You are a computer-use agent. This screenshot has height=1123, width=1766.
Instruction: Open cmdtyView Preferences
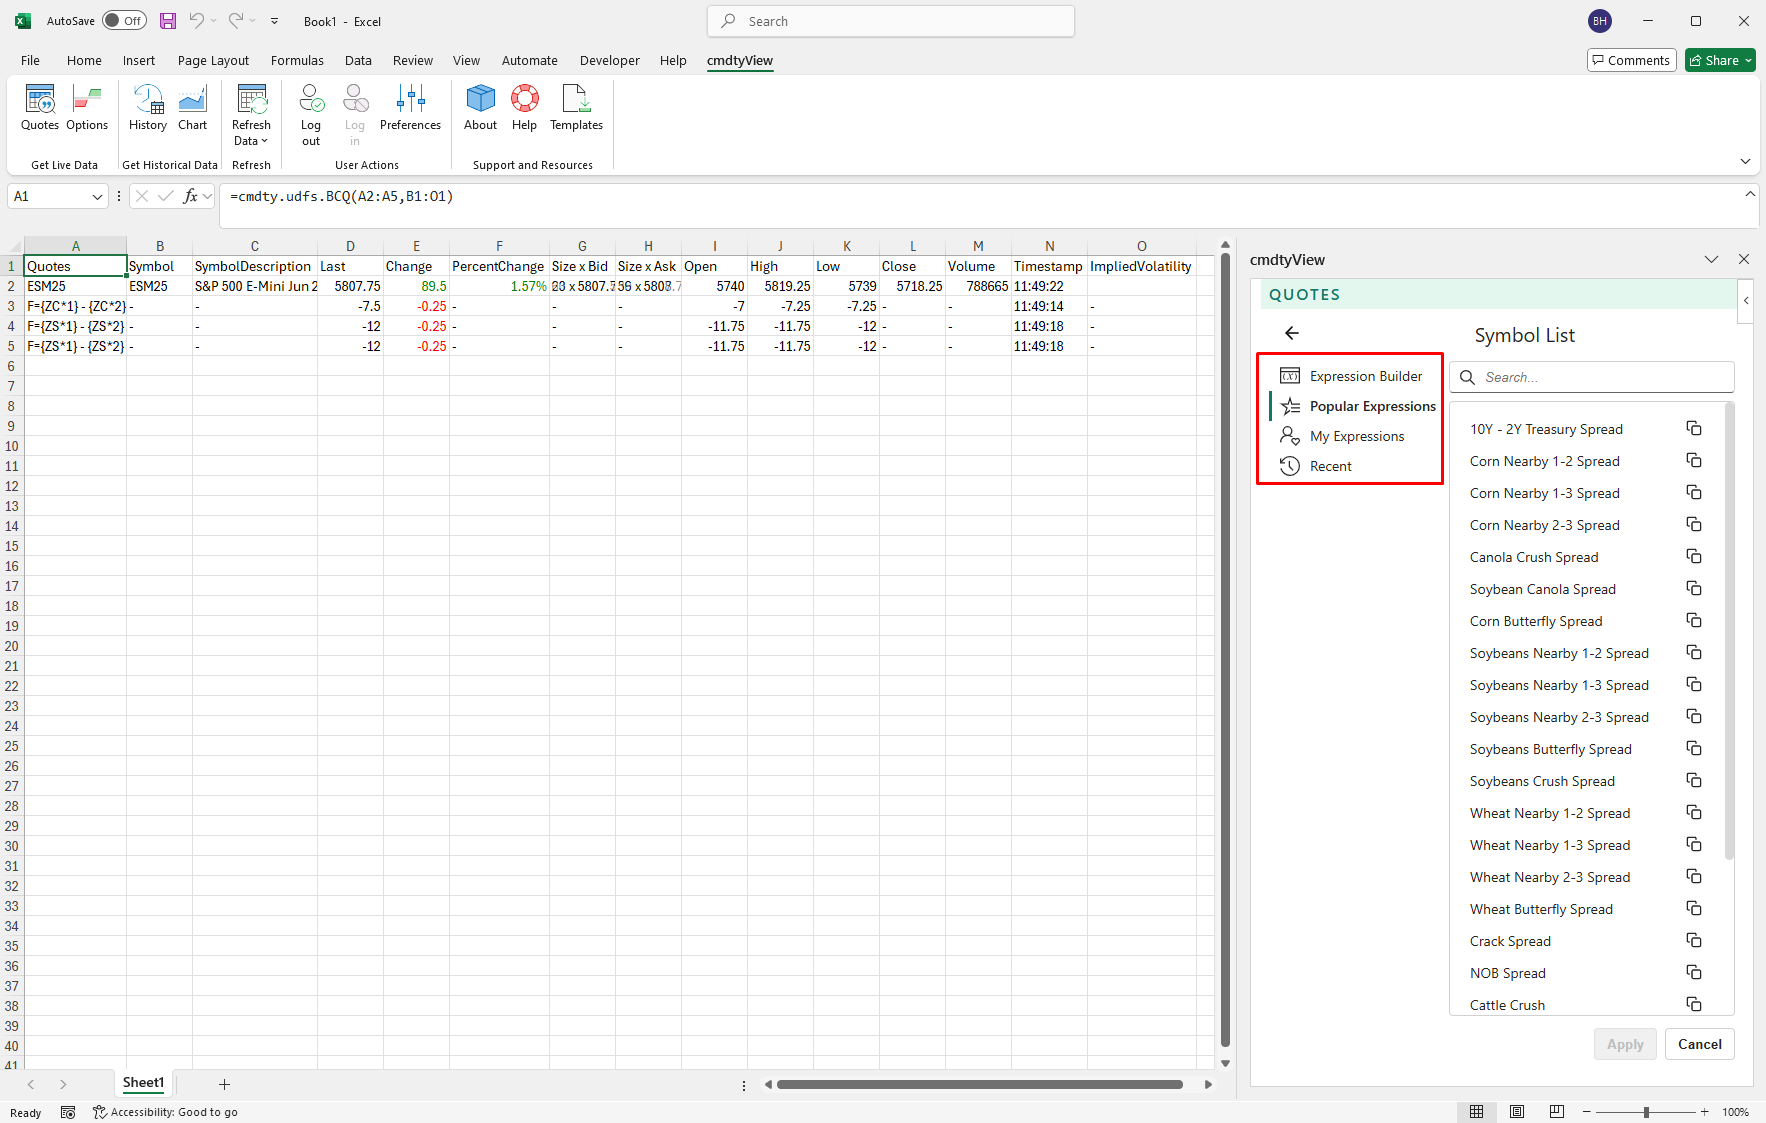(410, 110)
